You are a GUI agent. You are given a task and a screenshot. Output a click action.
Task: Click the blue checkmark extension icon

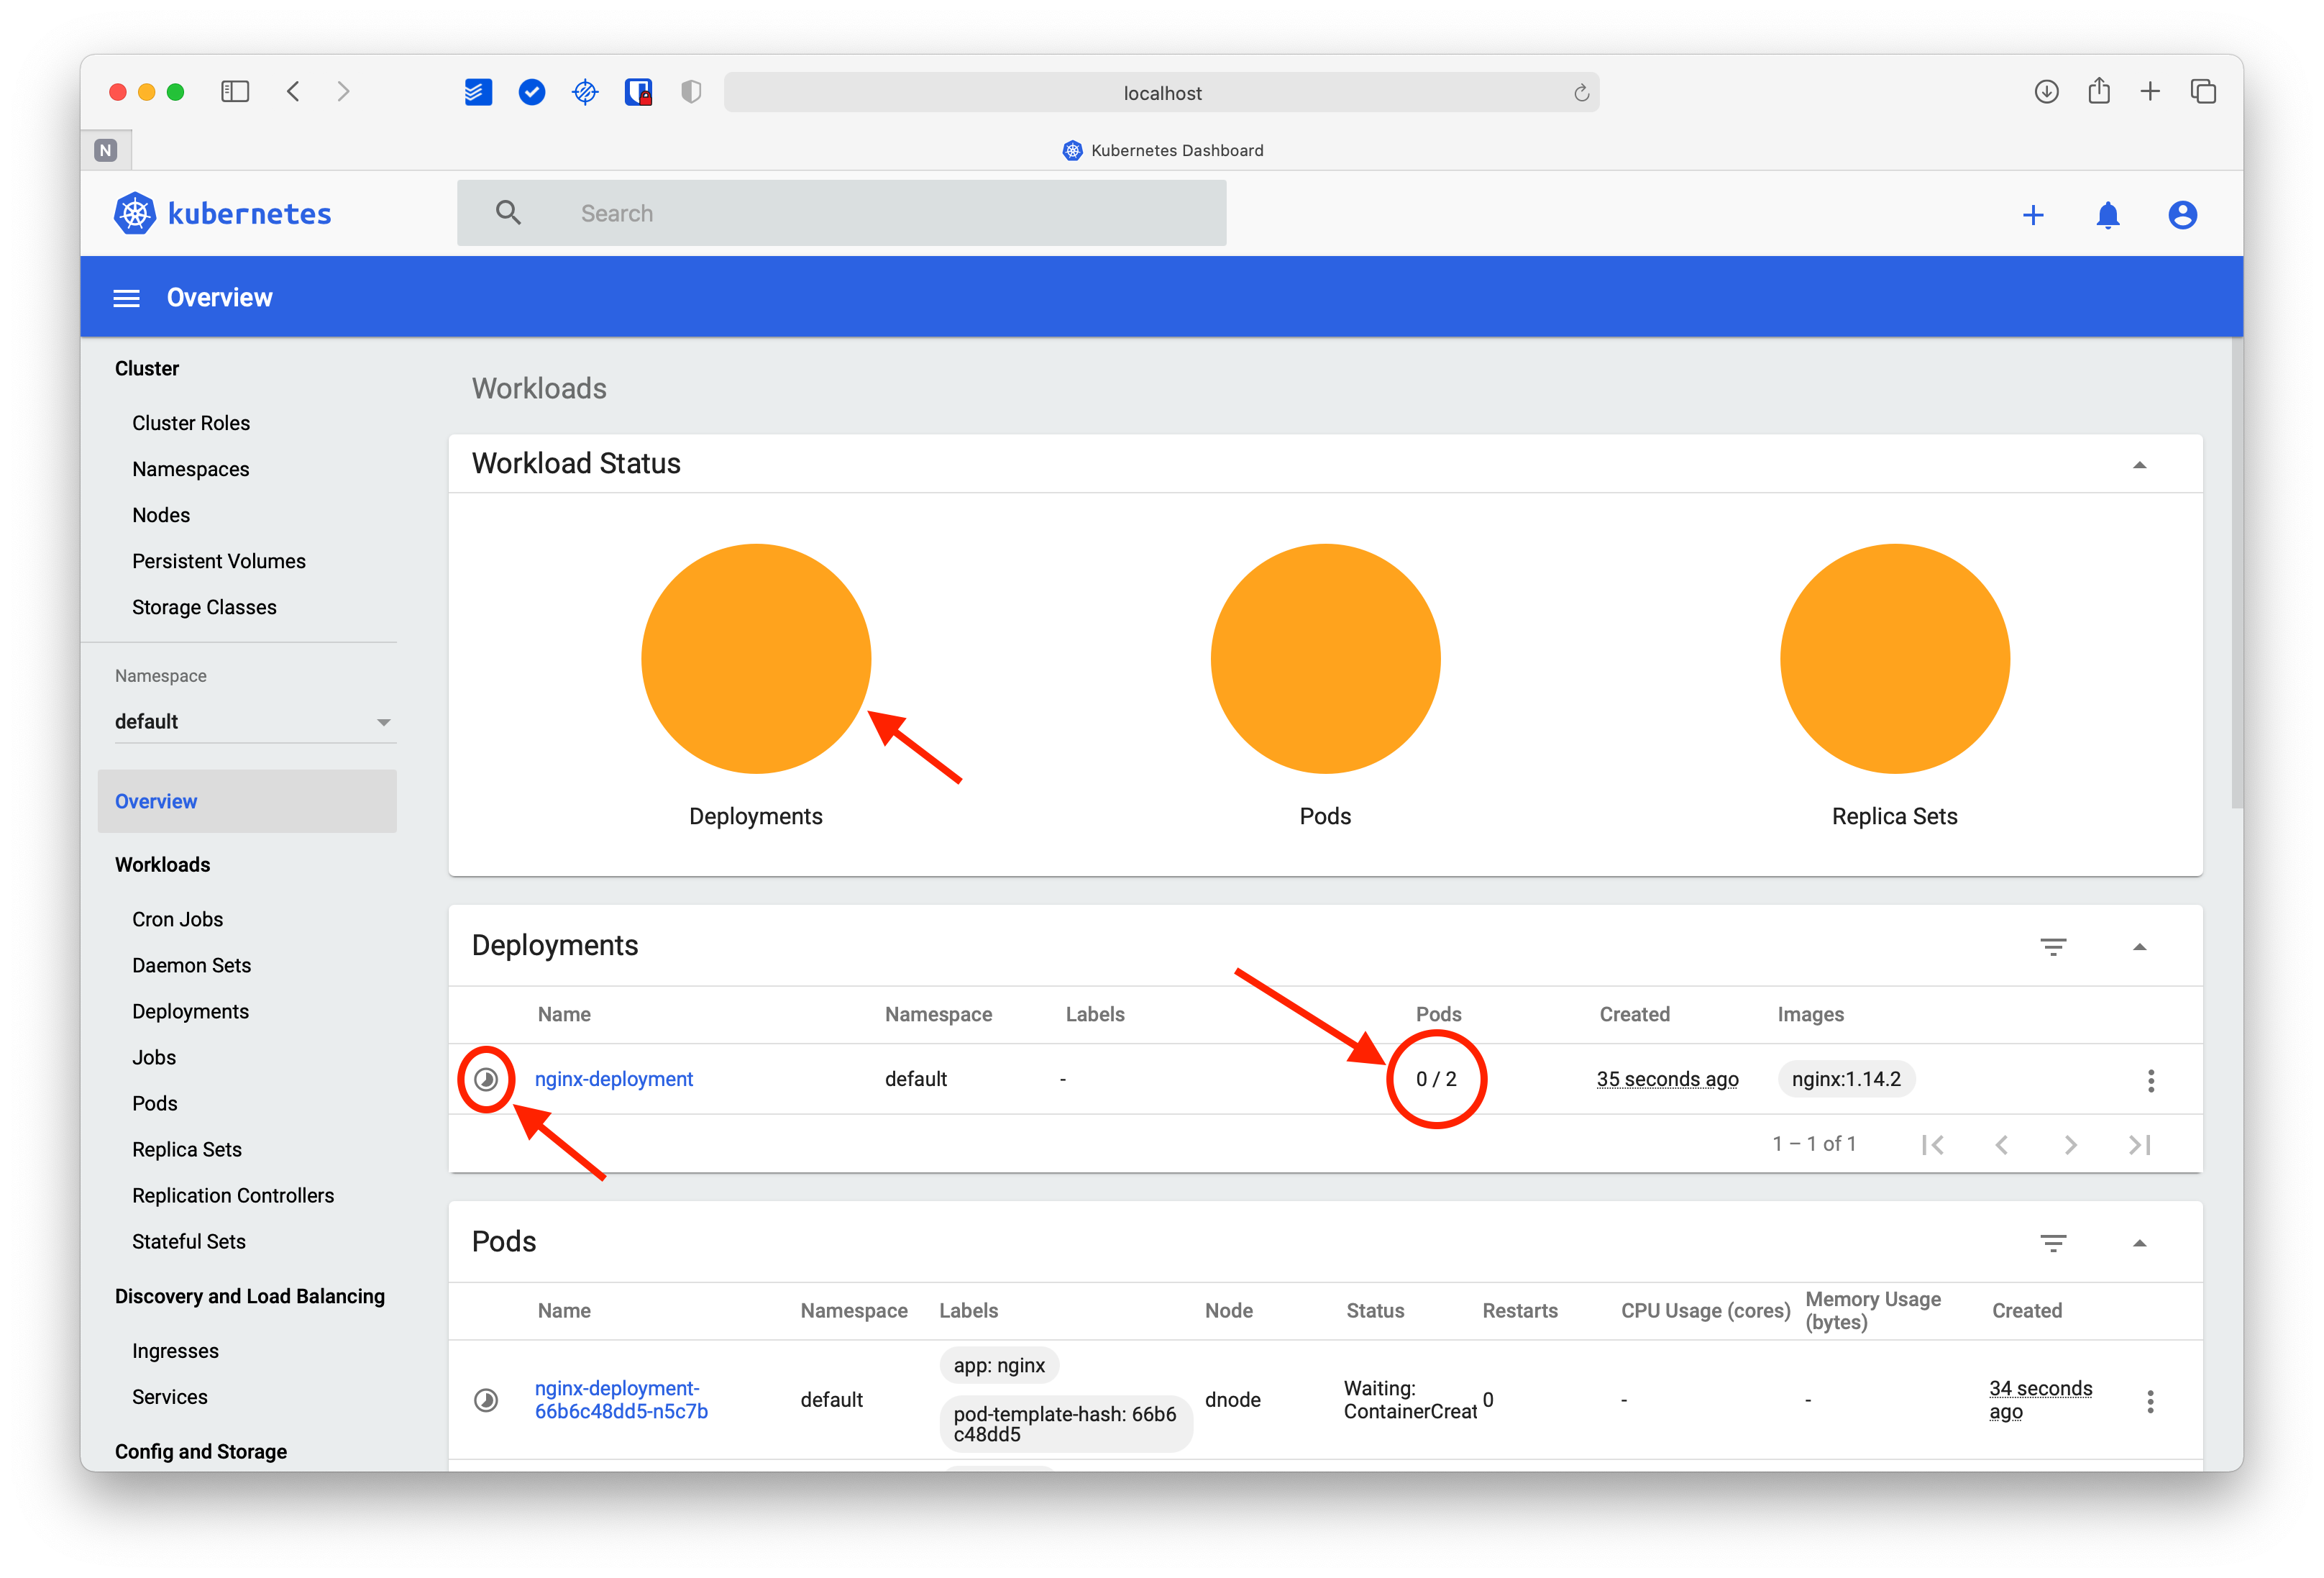532,92
